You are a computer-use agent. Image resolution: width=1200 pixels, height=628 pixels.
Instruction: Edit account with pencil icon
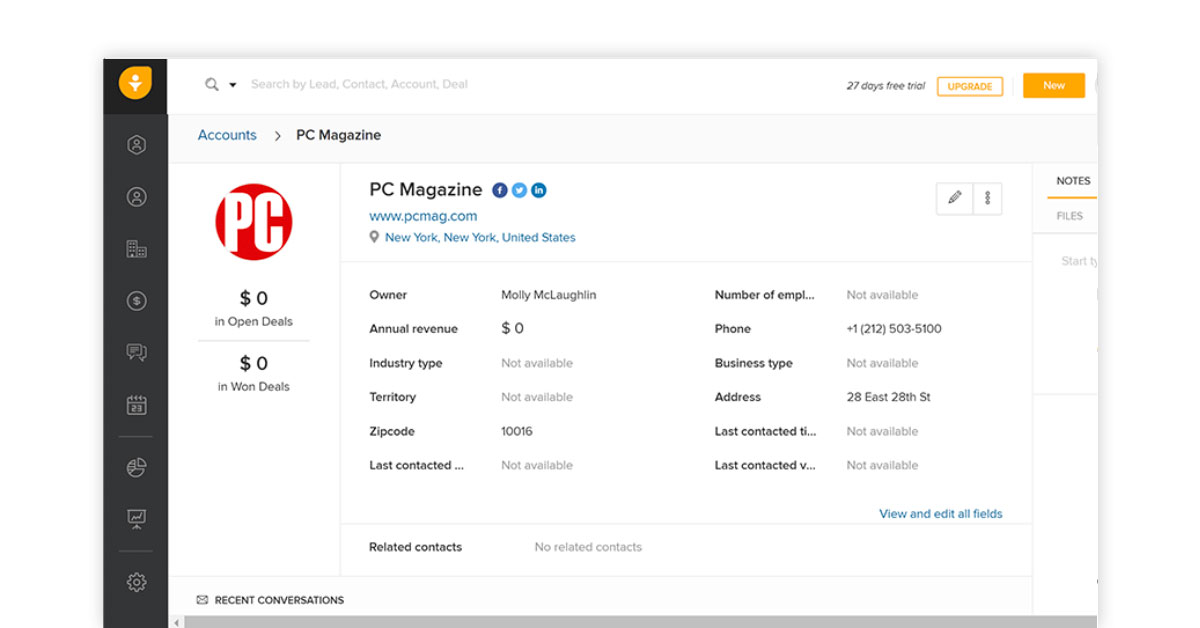pos(954,198)
